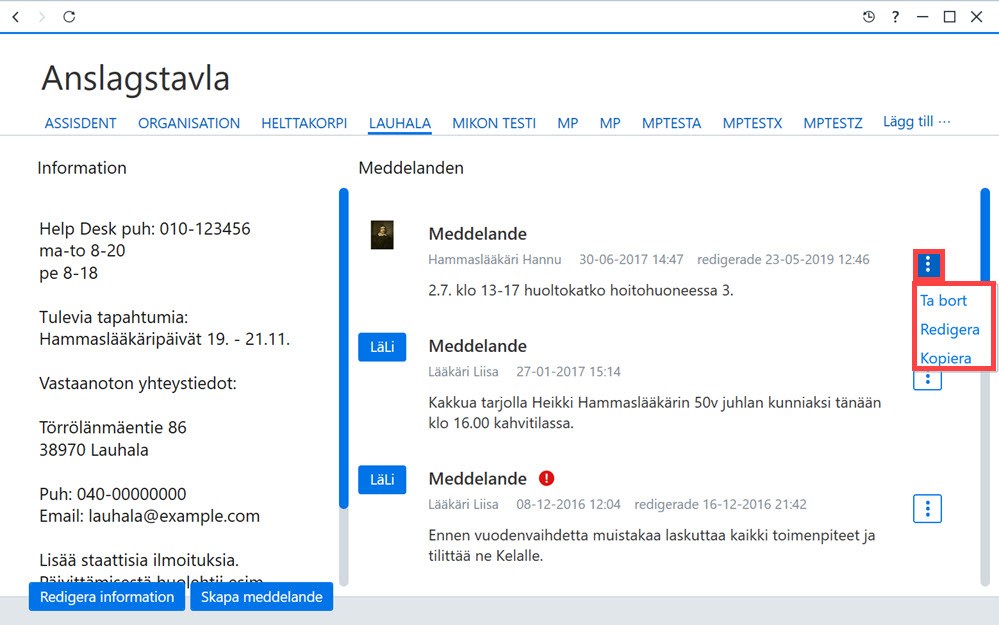Open the ASSISDENT tab
This screenshot has width=999, height=625.
point(80,123)
